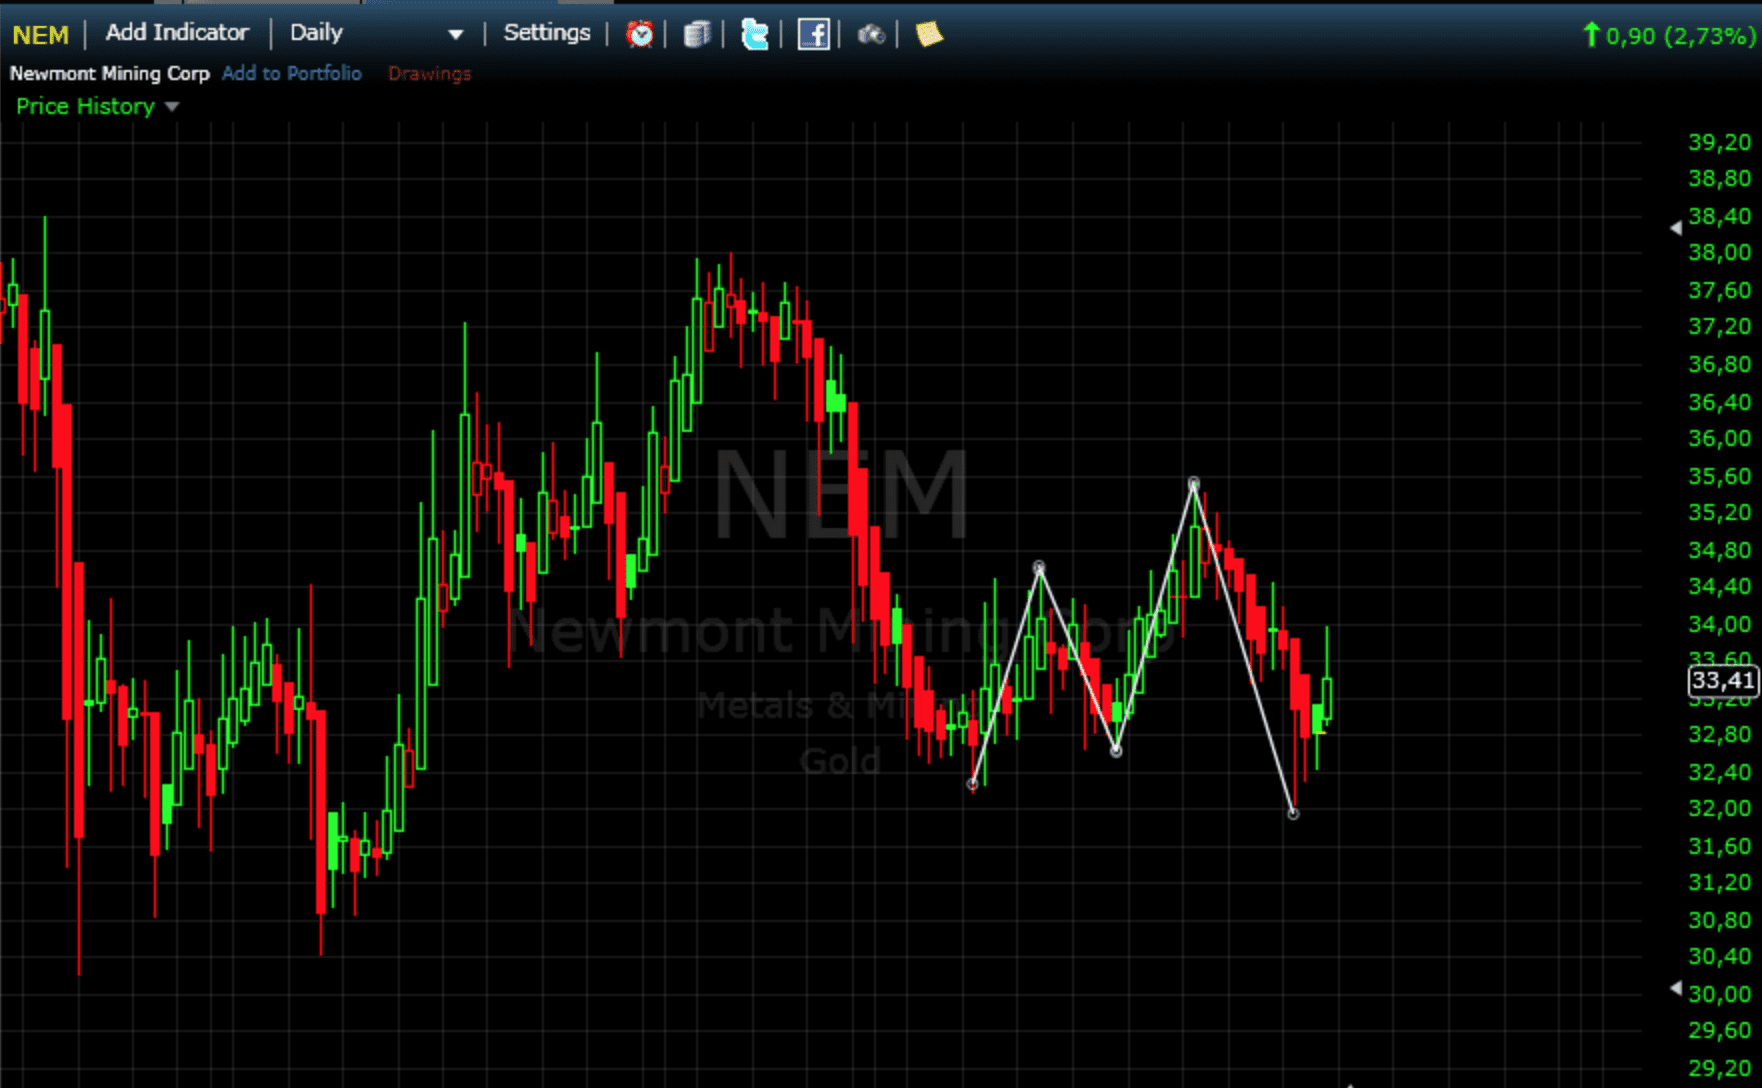1762x1088 pixels.
Task: Open the yellow sticky note icon
Action: 929,34
